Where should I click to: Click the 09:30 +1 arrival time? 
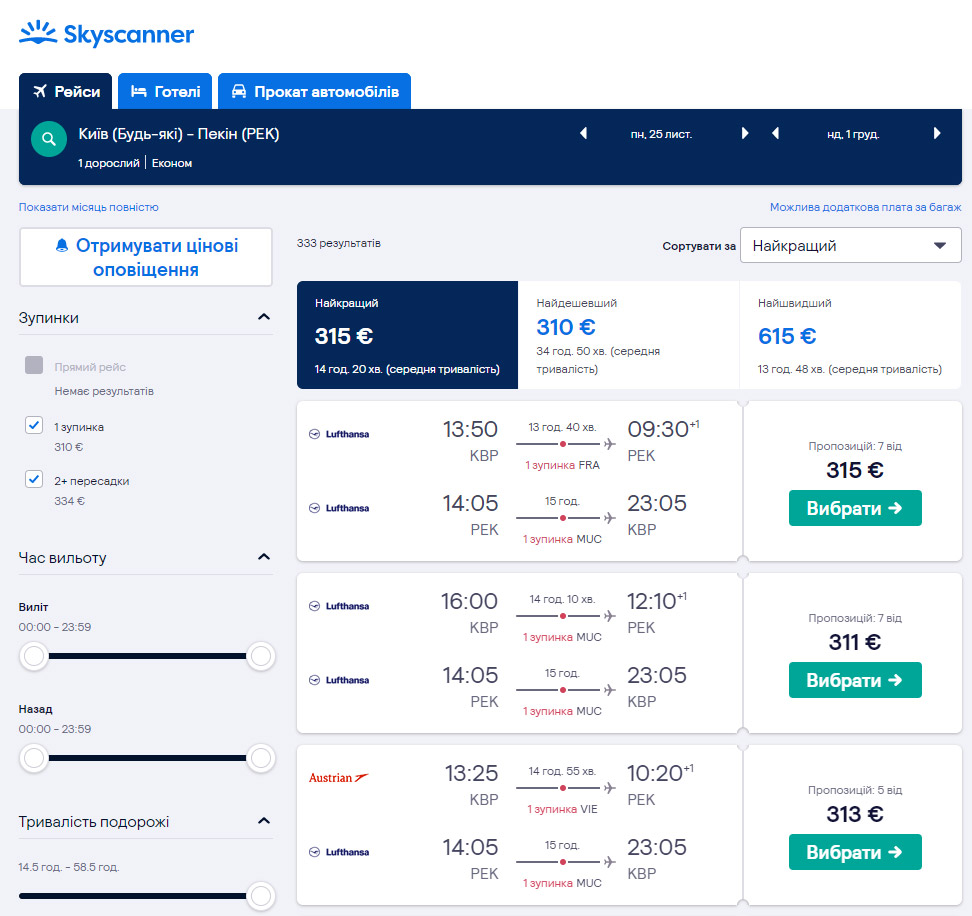tap(663, 429)
